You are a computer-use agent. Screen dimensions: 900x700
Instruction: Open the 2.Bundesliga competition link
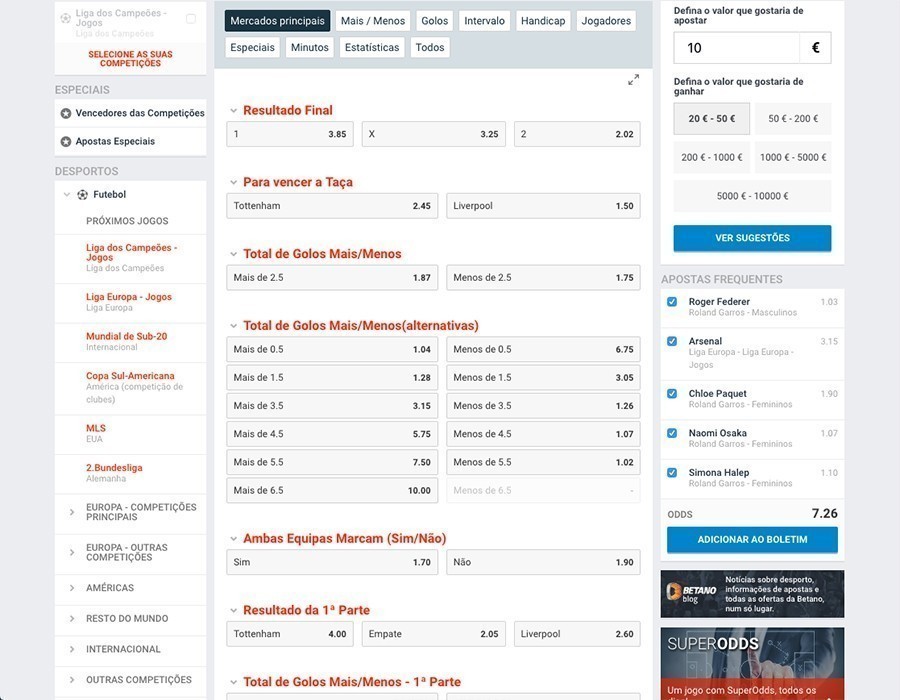point(114,468)
